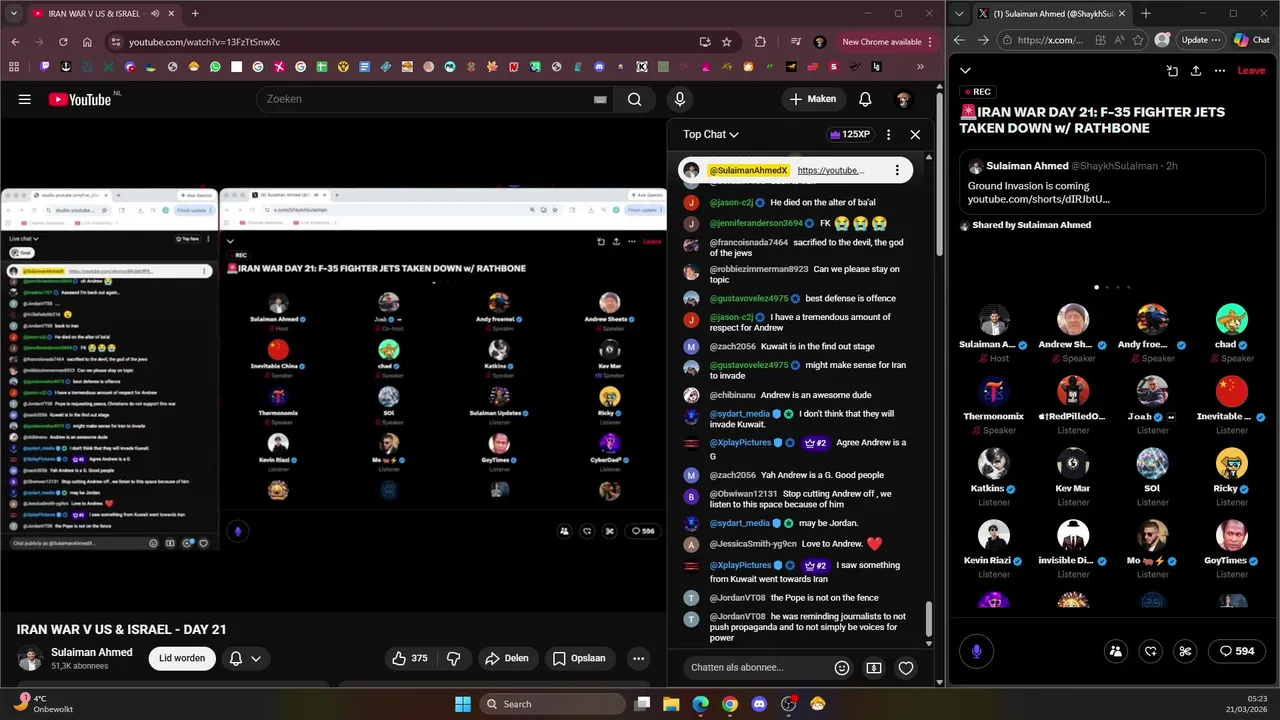1280x720 pixels.
Task: Open the pinned youtube link in chat
Action: pos(830,170)
